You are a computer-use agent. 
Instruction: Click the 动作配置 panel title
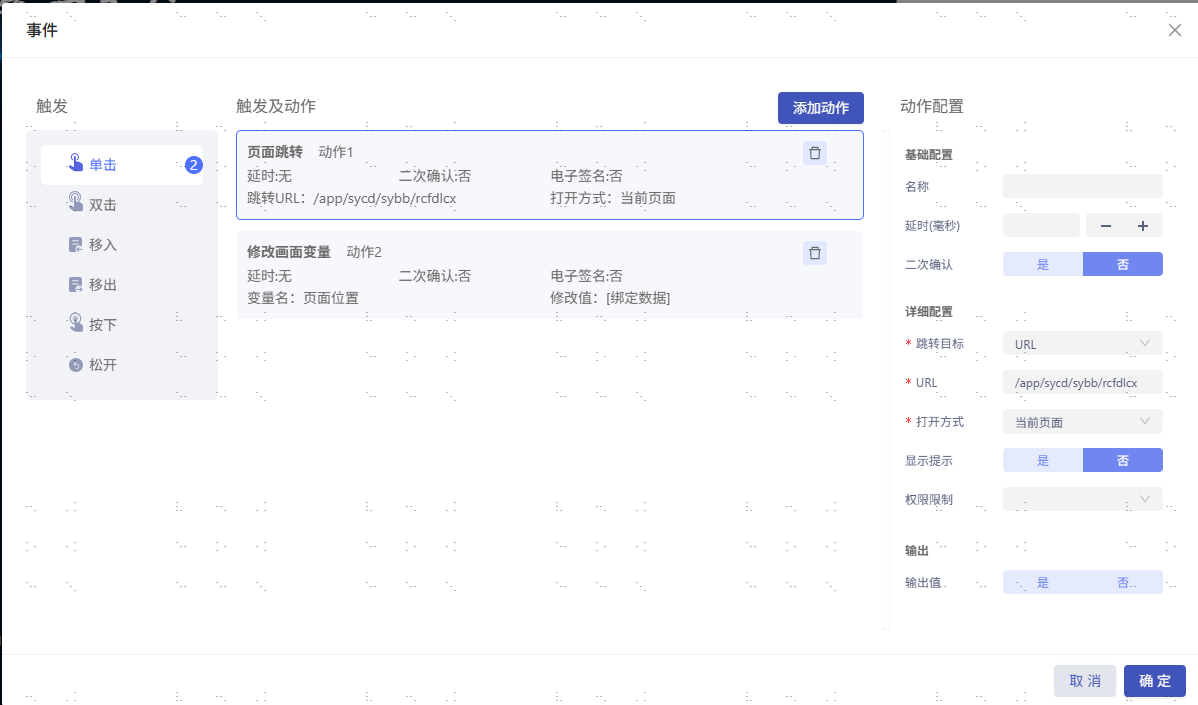tap(931, 106)
